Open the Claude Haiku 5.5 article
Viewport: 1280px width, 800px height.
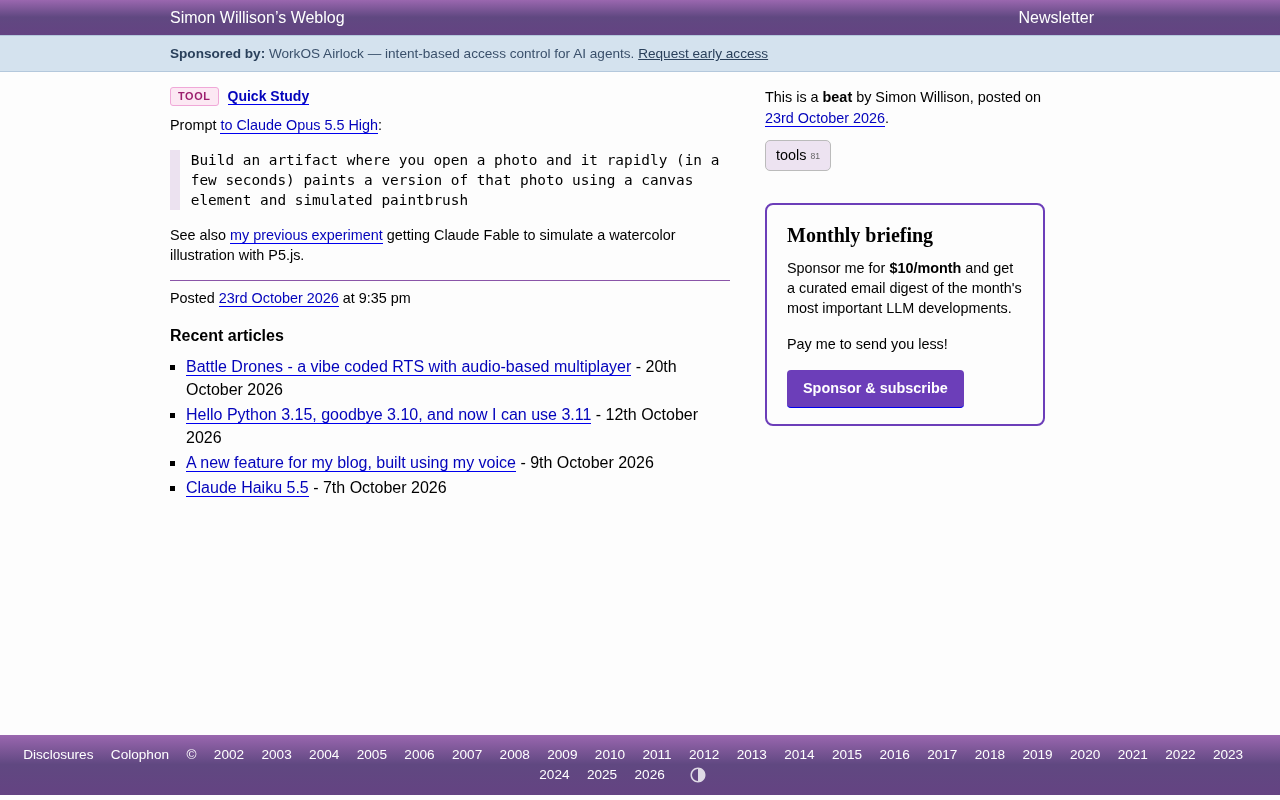[x=247, y=488]
